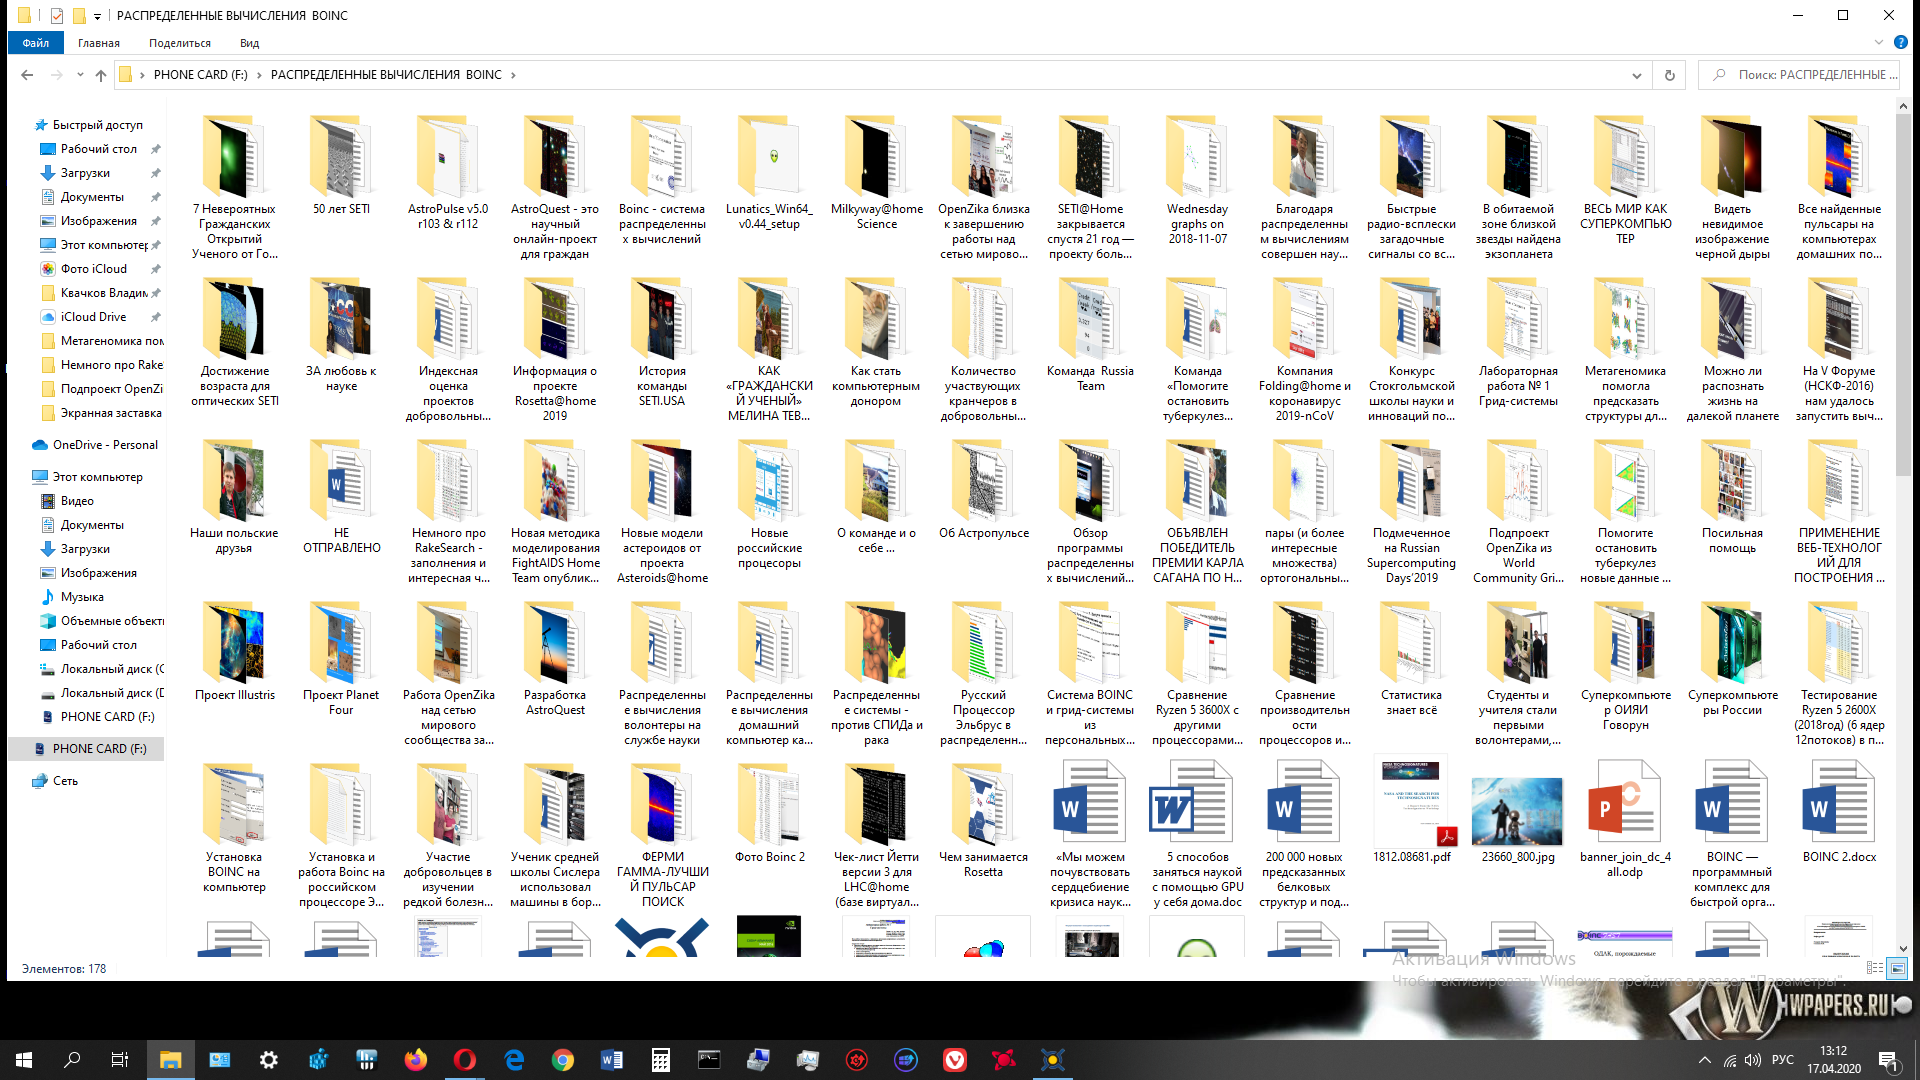1920x1080 pixels.
Task: Select Музыка under Этот компьютер
Action: click(82, 597)
